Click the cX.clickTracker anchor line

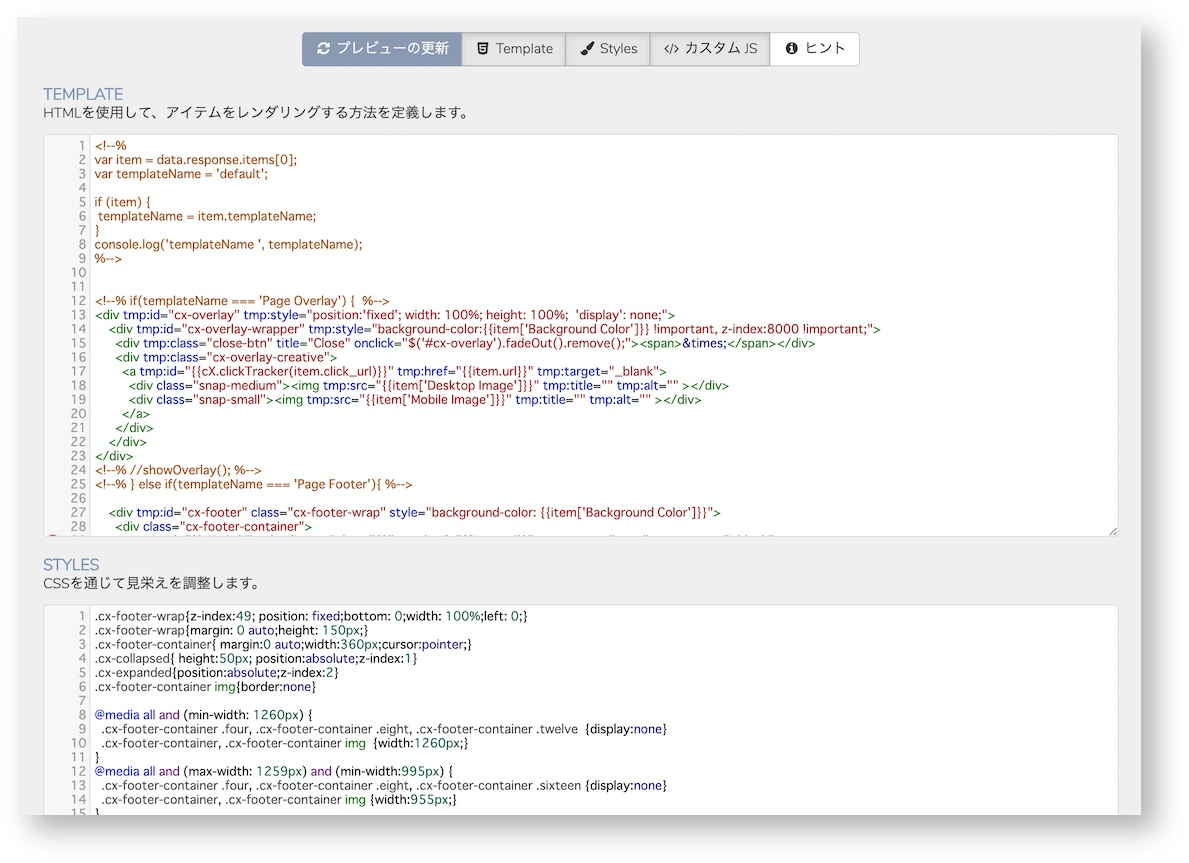[394, 372]
